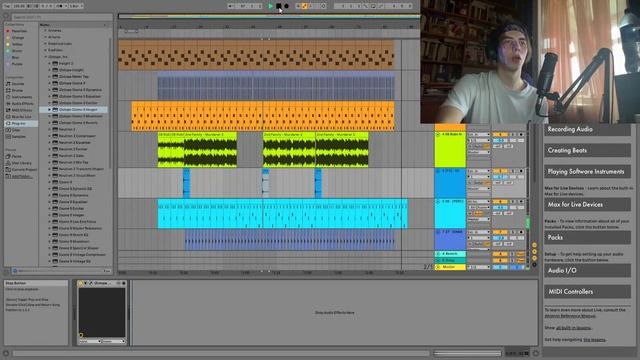
Task: Toggle the Automation Arm button
Action: coord(304,6)
